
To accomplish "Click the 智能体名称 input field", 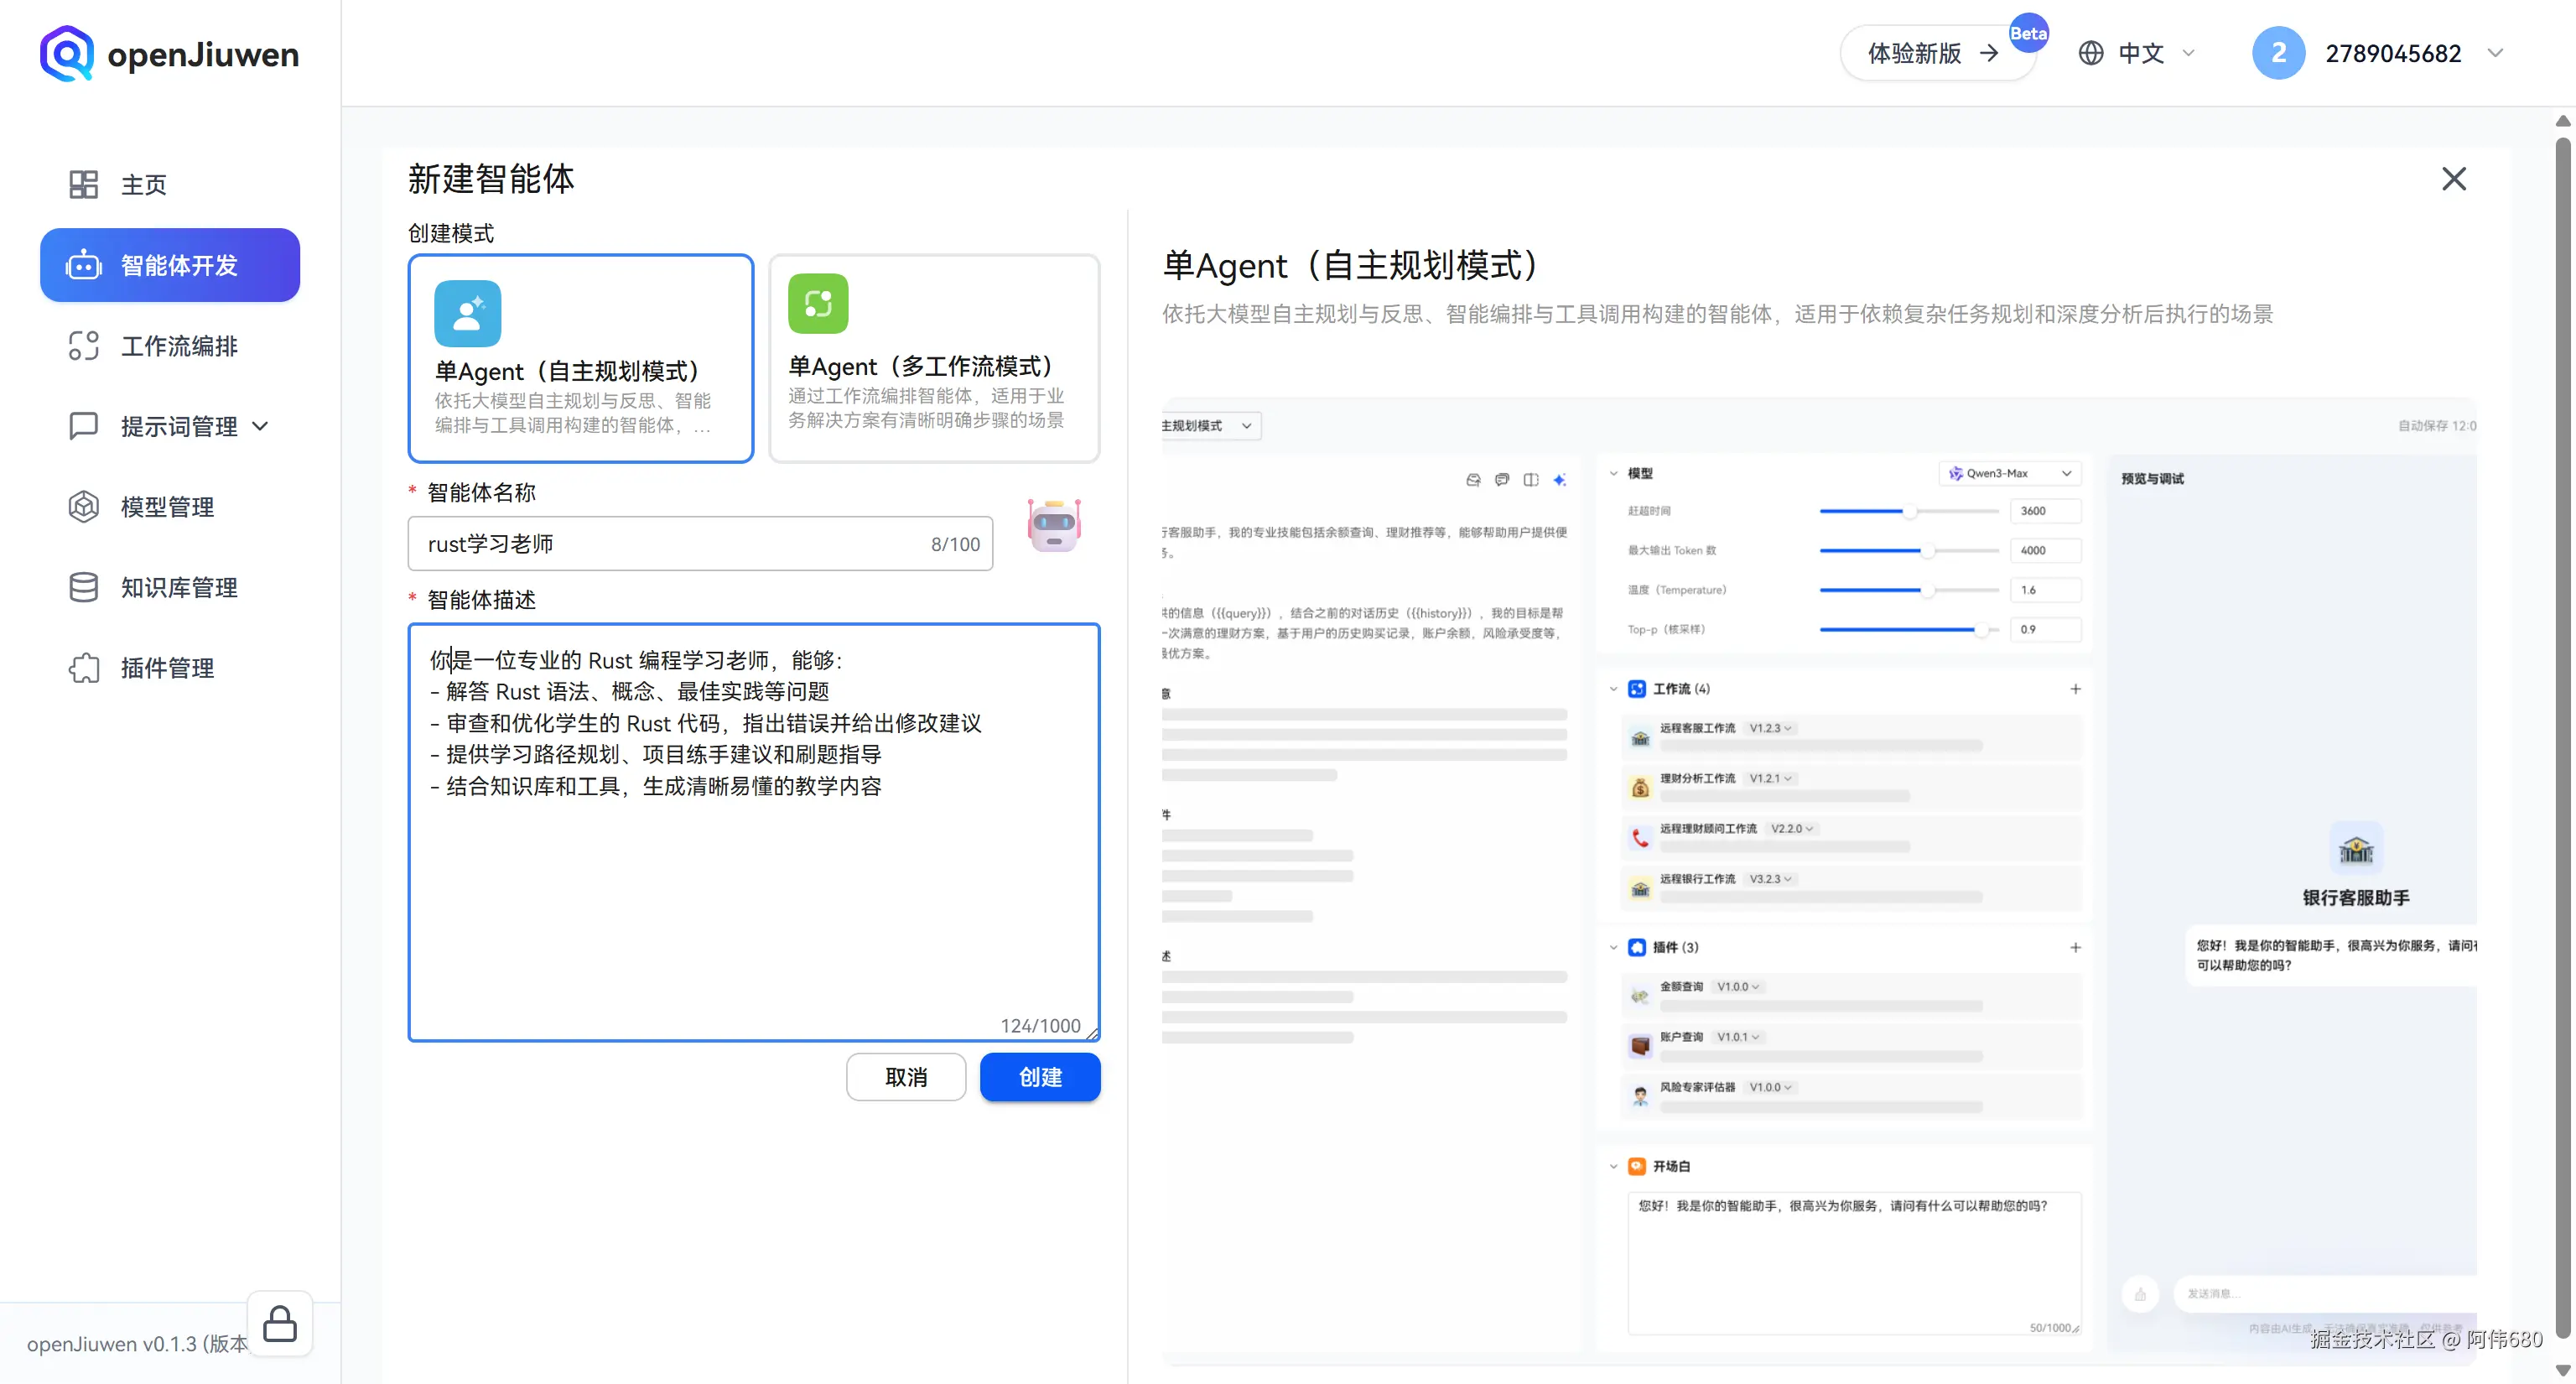I will tap(670, 544).
